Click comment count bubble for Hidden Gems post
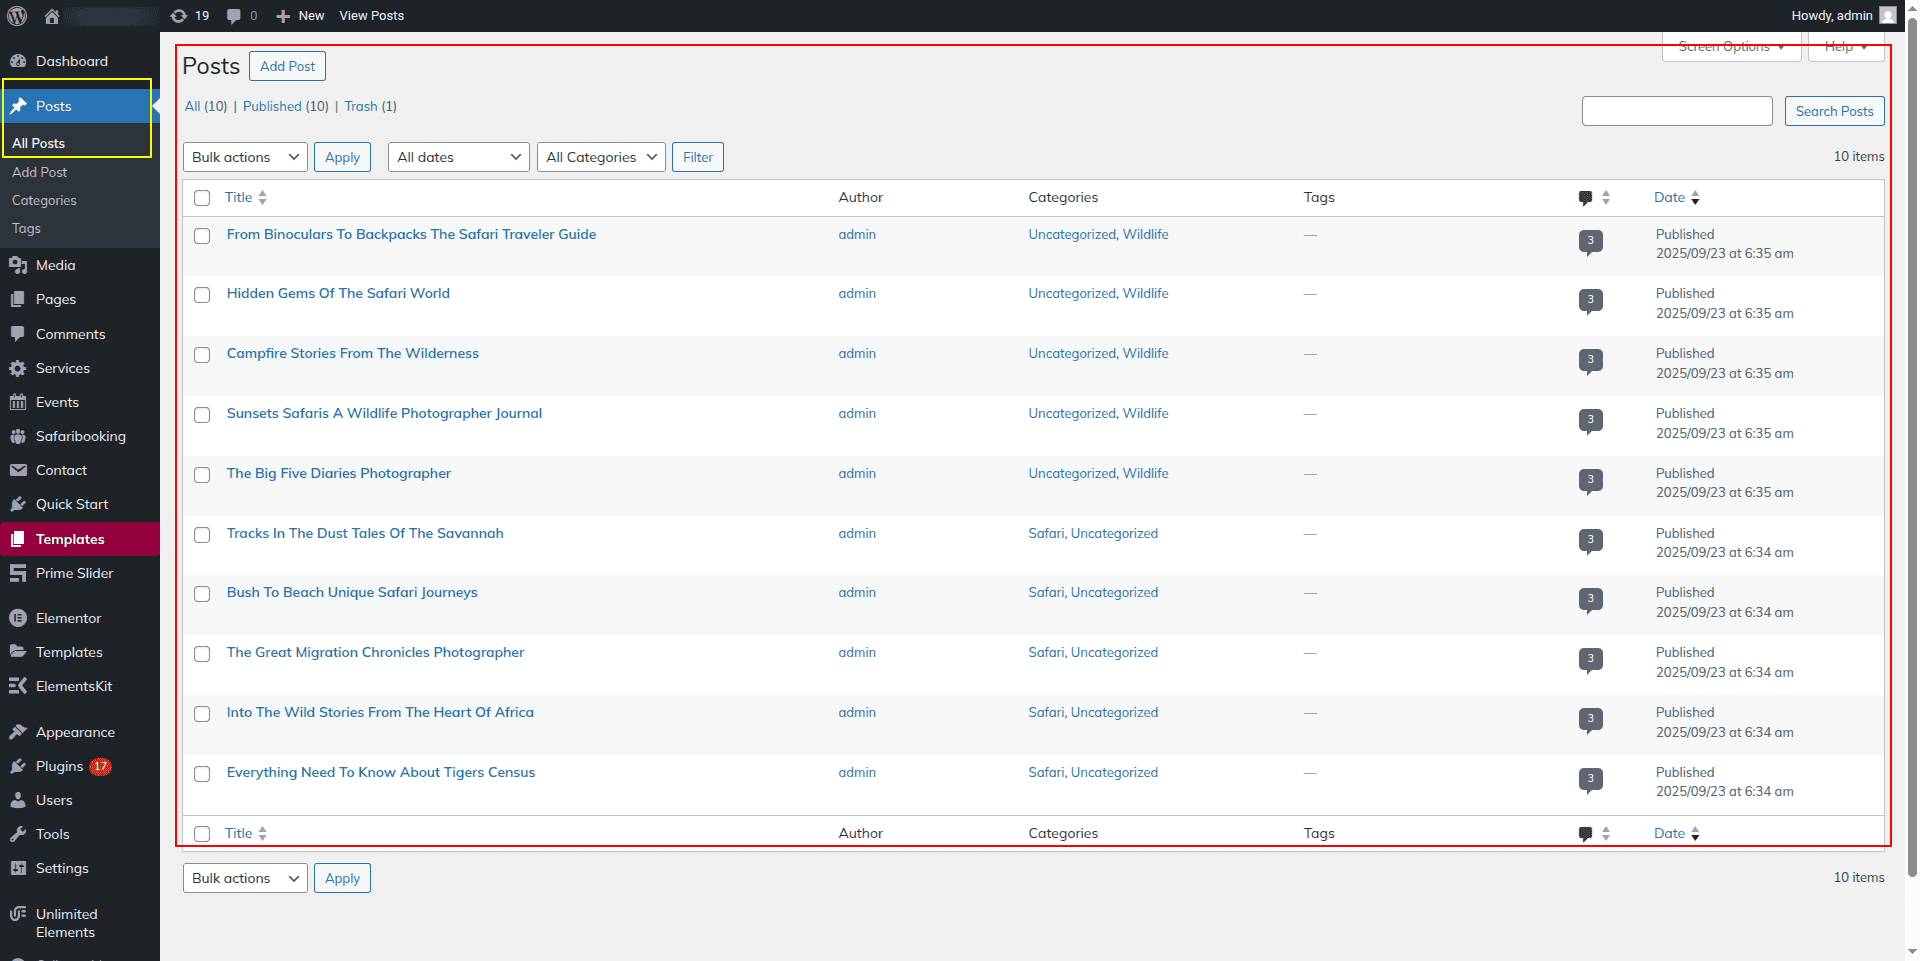Viewport: 1920px width, 961px height. (1590, 300)
